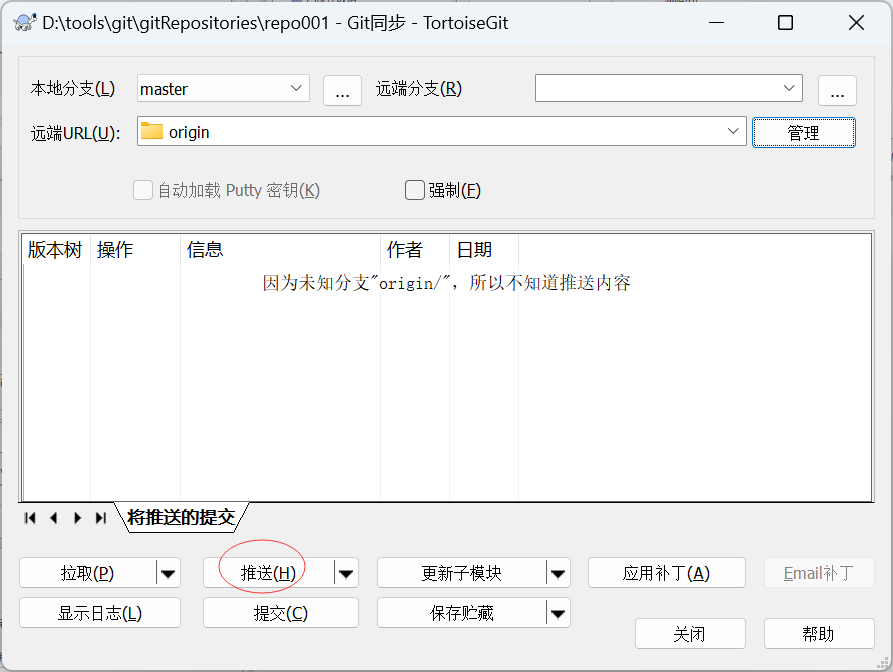This screenshot has height=672, width=893.
Task: Go to last tab with skip-to-end arrow
Action: tap(101, 518)
